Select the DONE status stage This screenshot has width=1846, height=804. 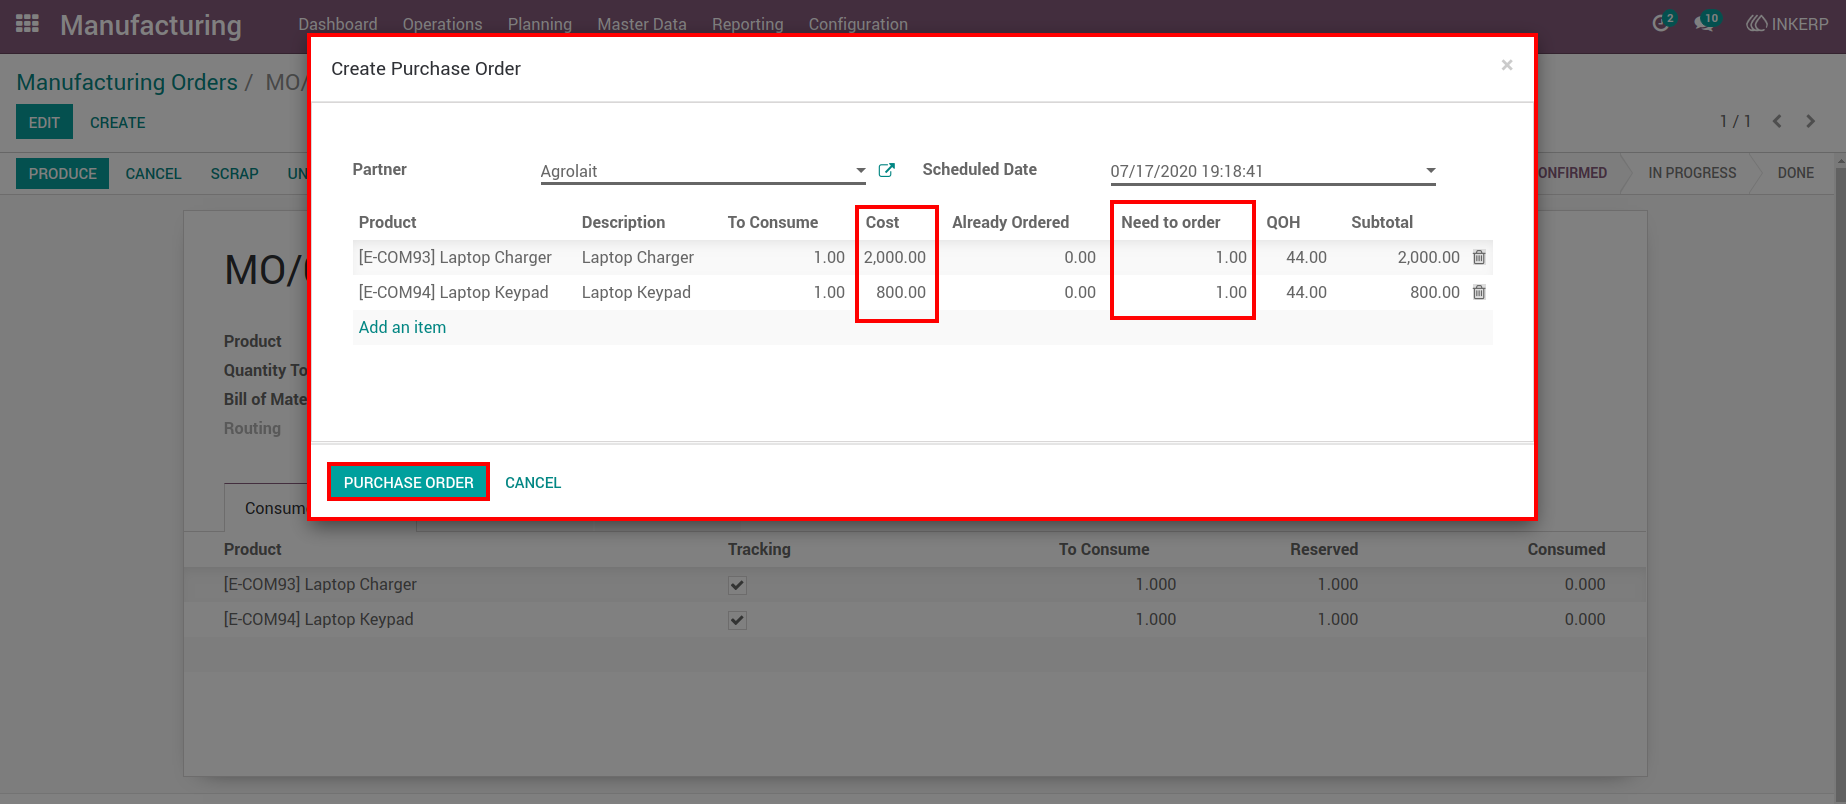1795,173
